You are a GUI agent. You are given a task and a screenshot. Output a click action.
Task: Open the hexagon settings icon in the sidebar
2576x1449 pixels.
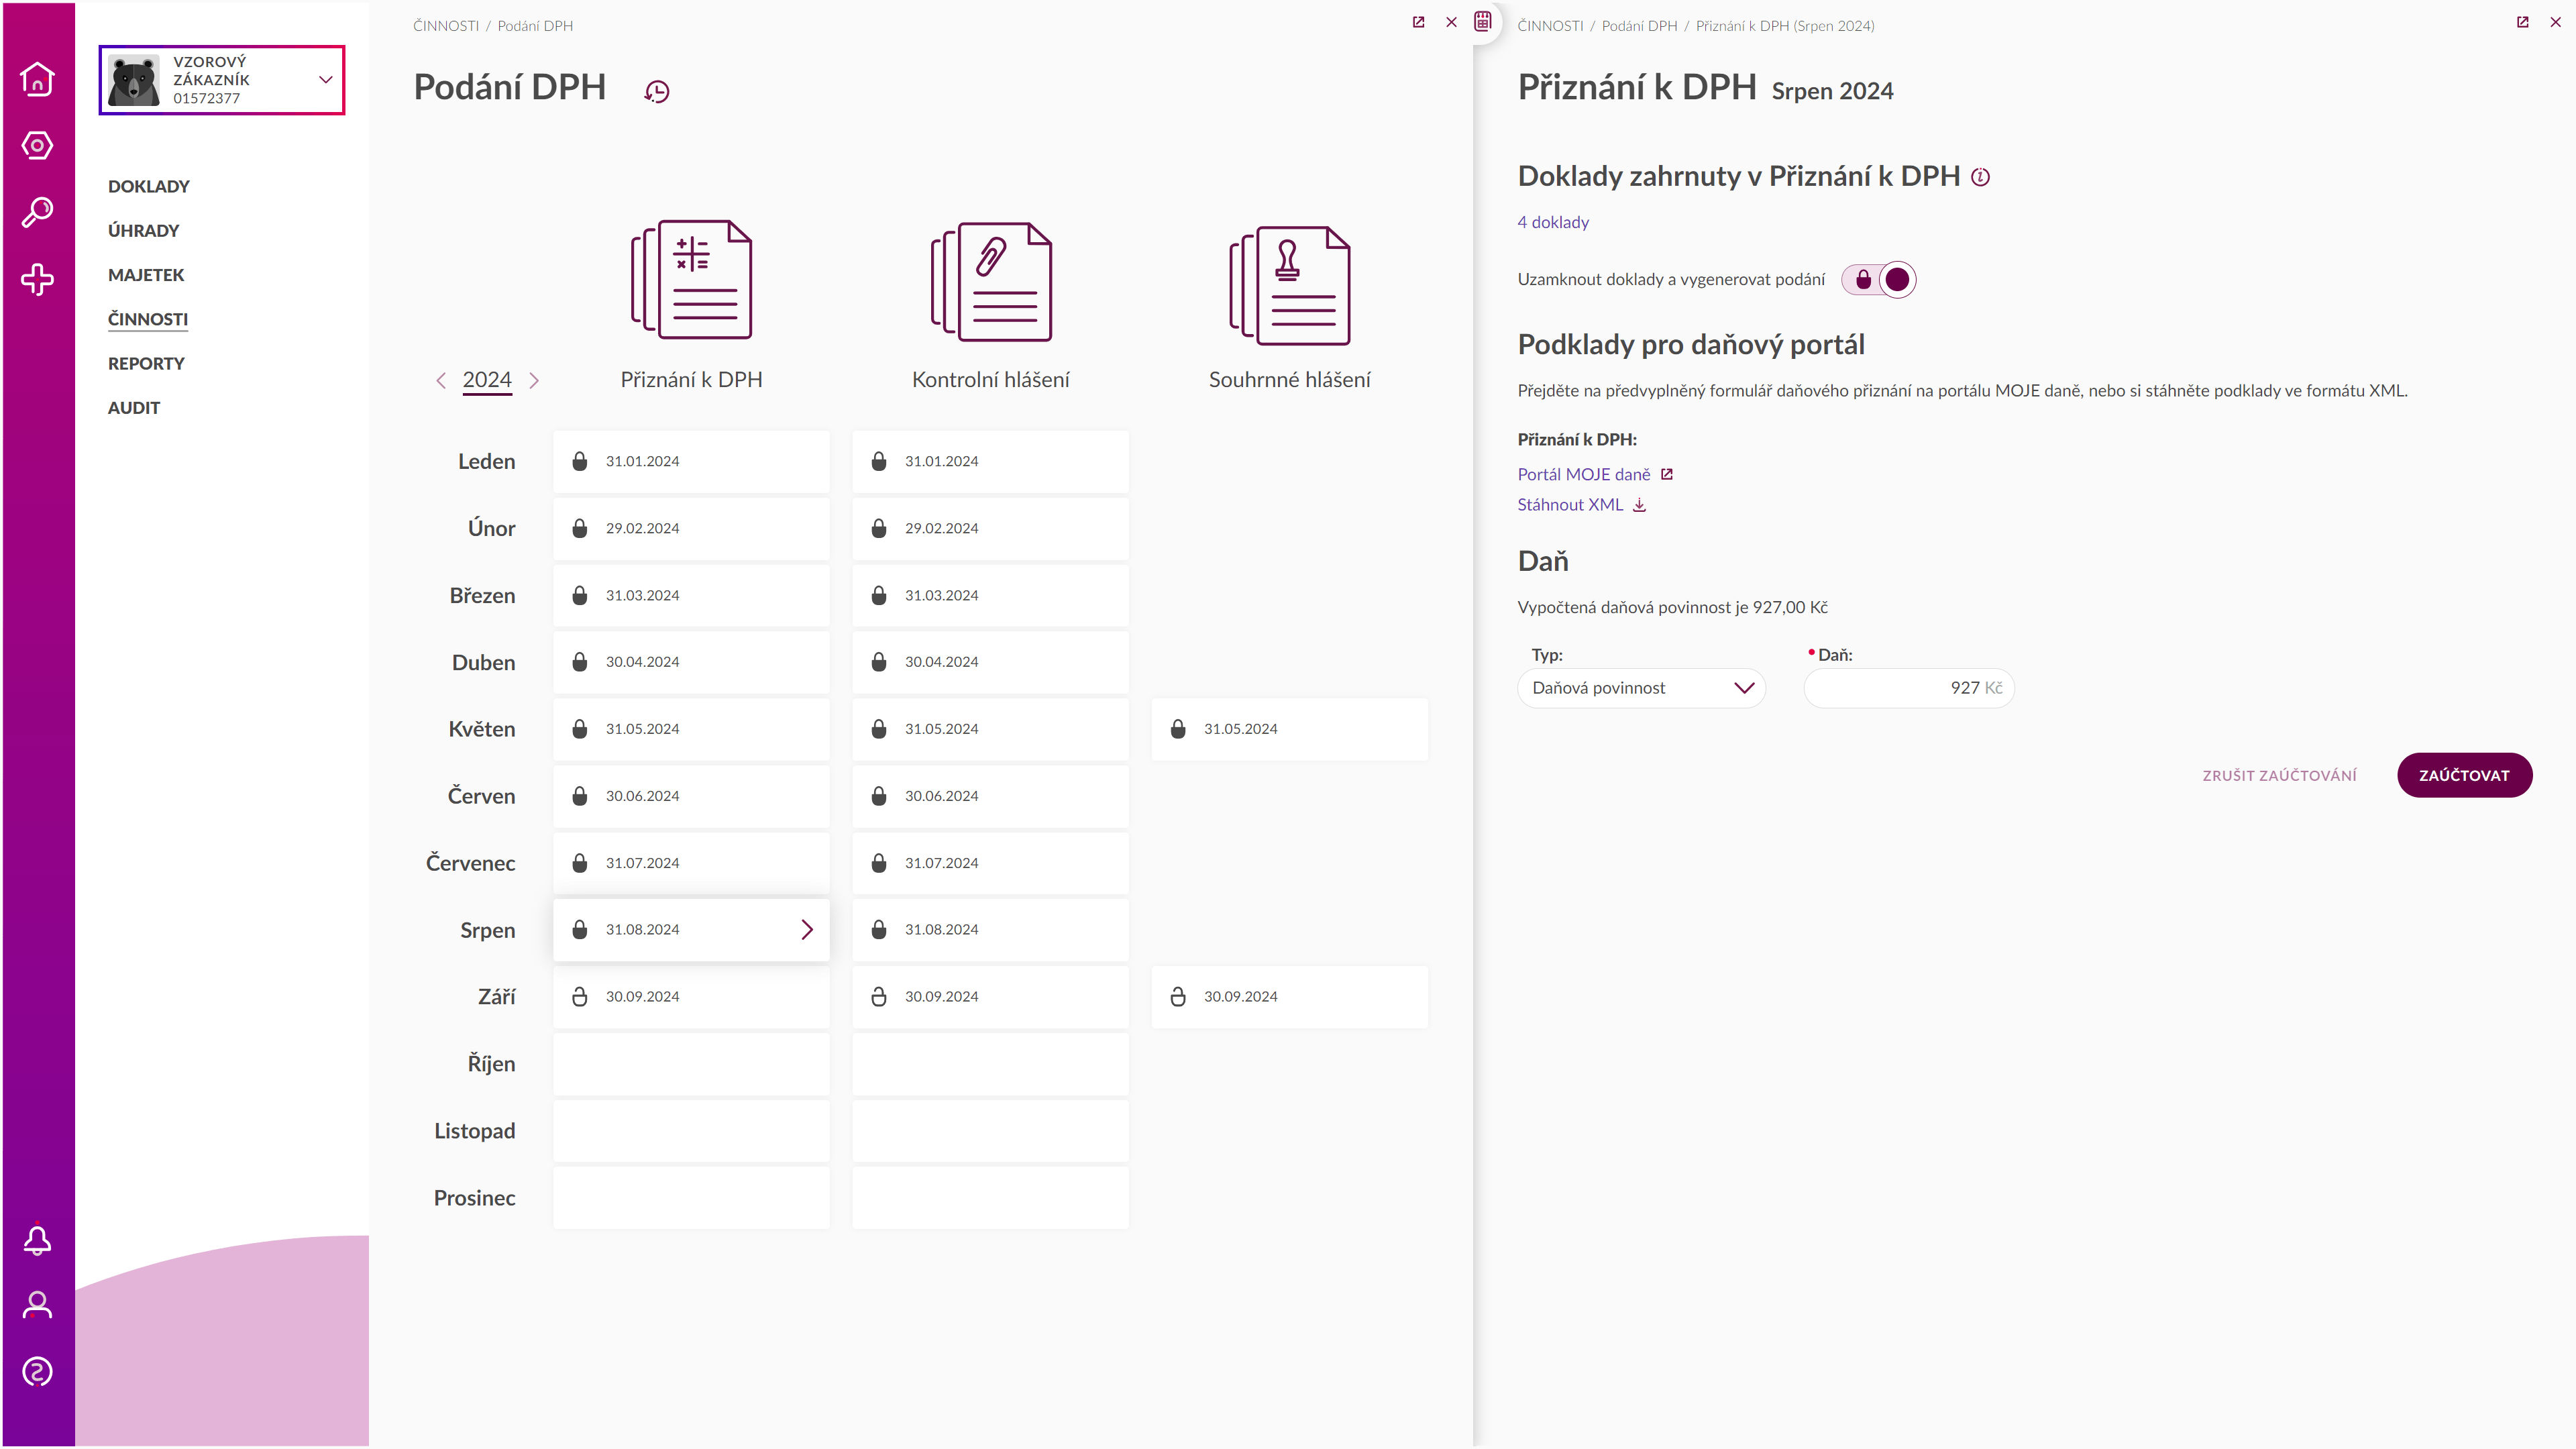[x=37, y=146]
